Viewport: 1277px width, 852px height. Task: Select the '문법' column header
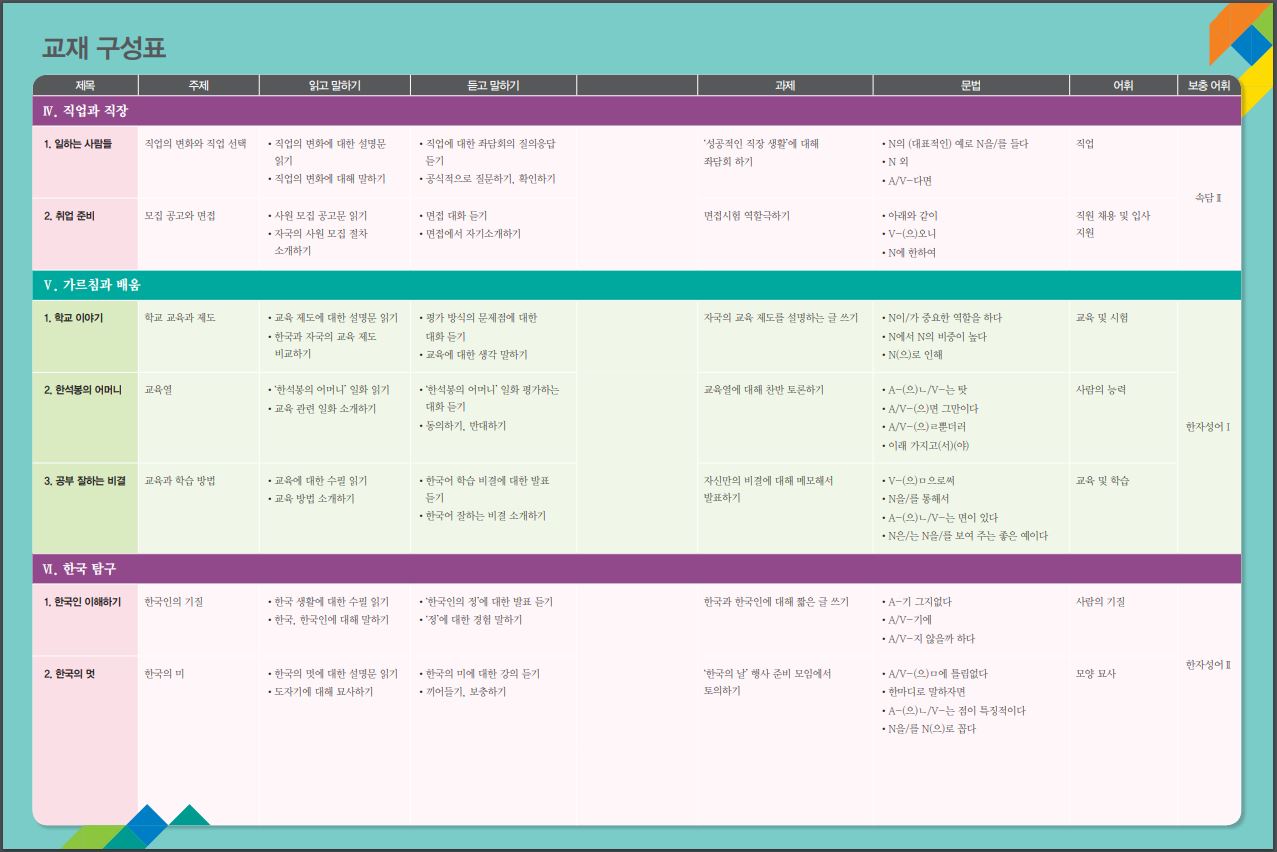coord(970,86)
